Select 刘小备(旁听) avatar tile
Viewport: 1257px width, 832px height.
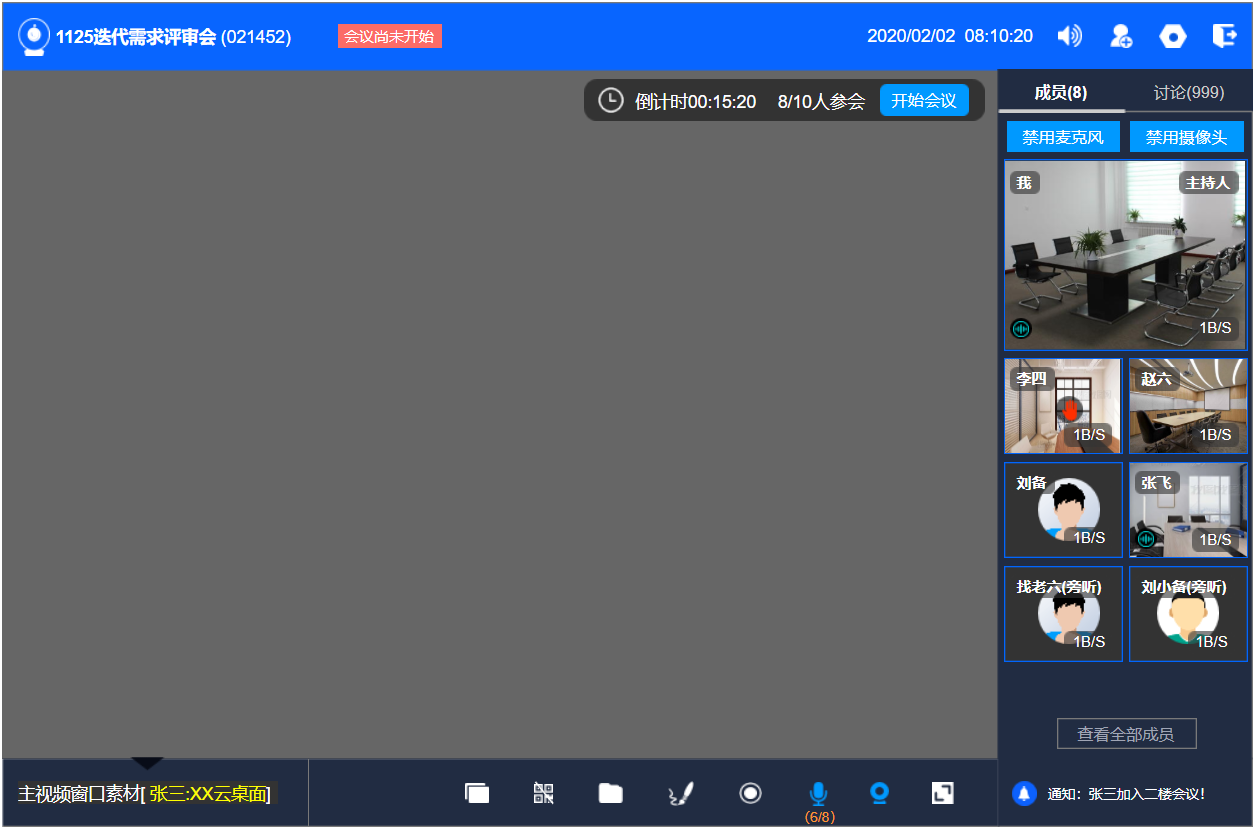(x=1188, y=614)
